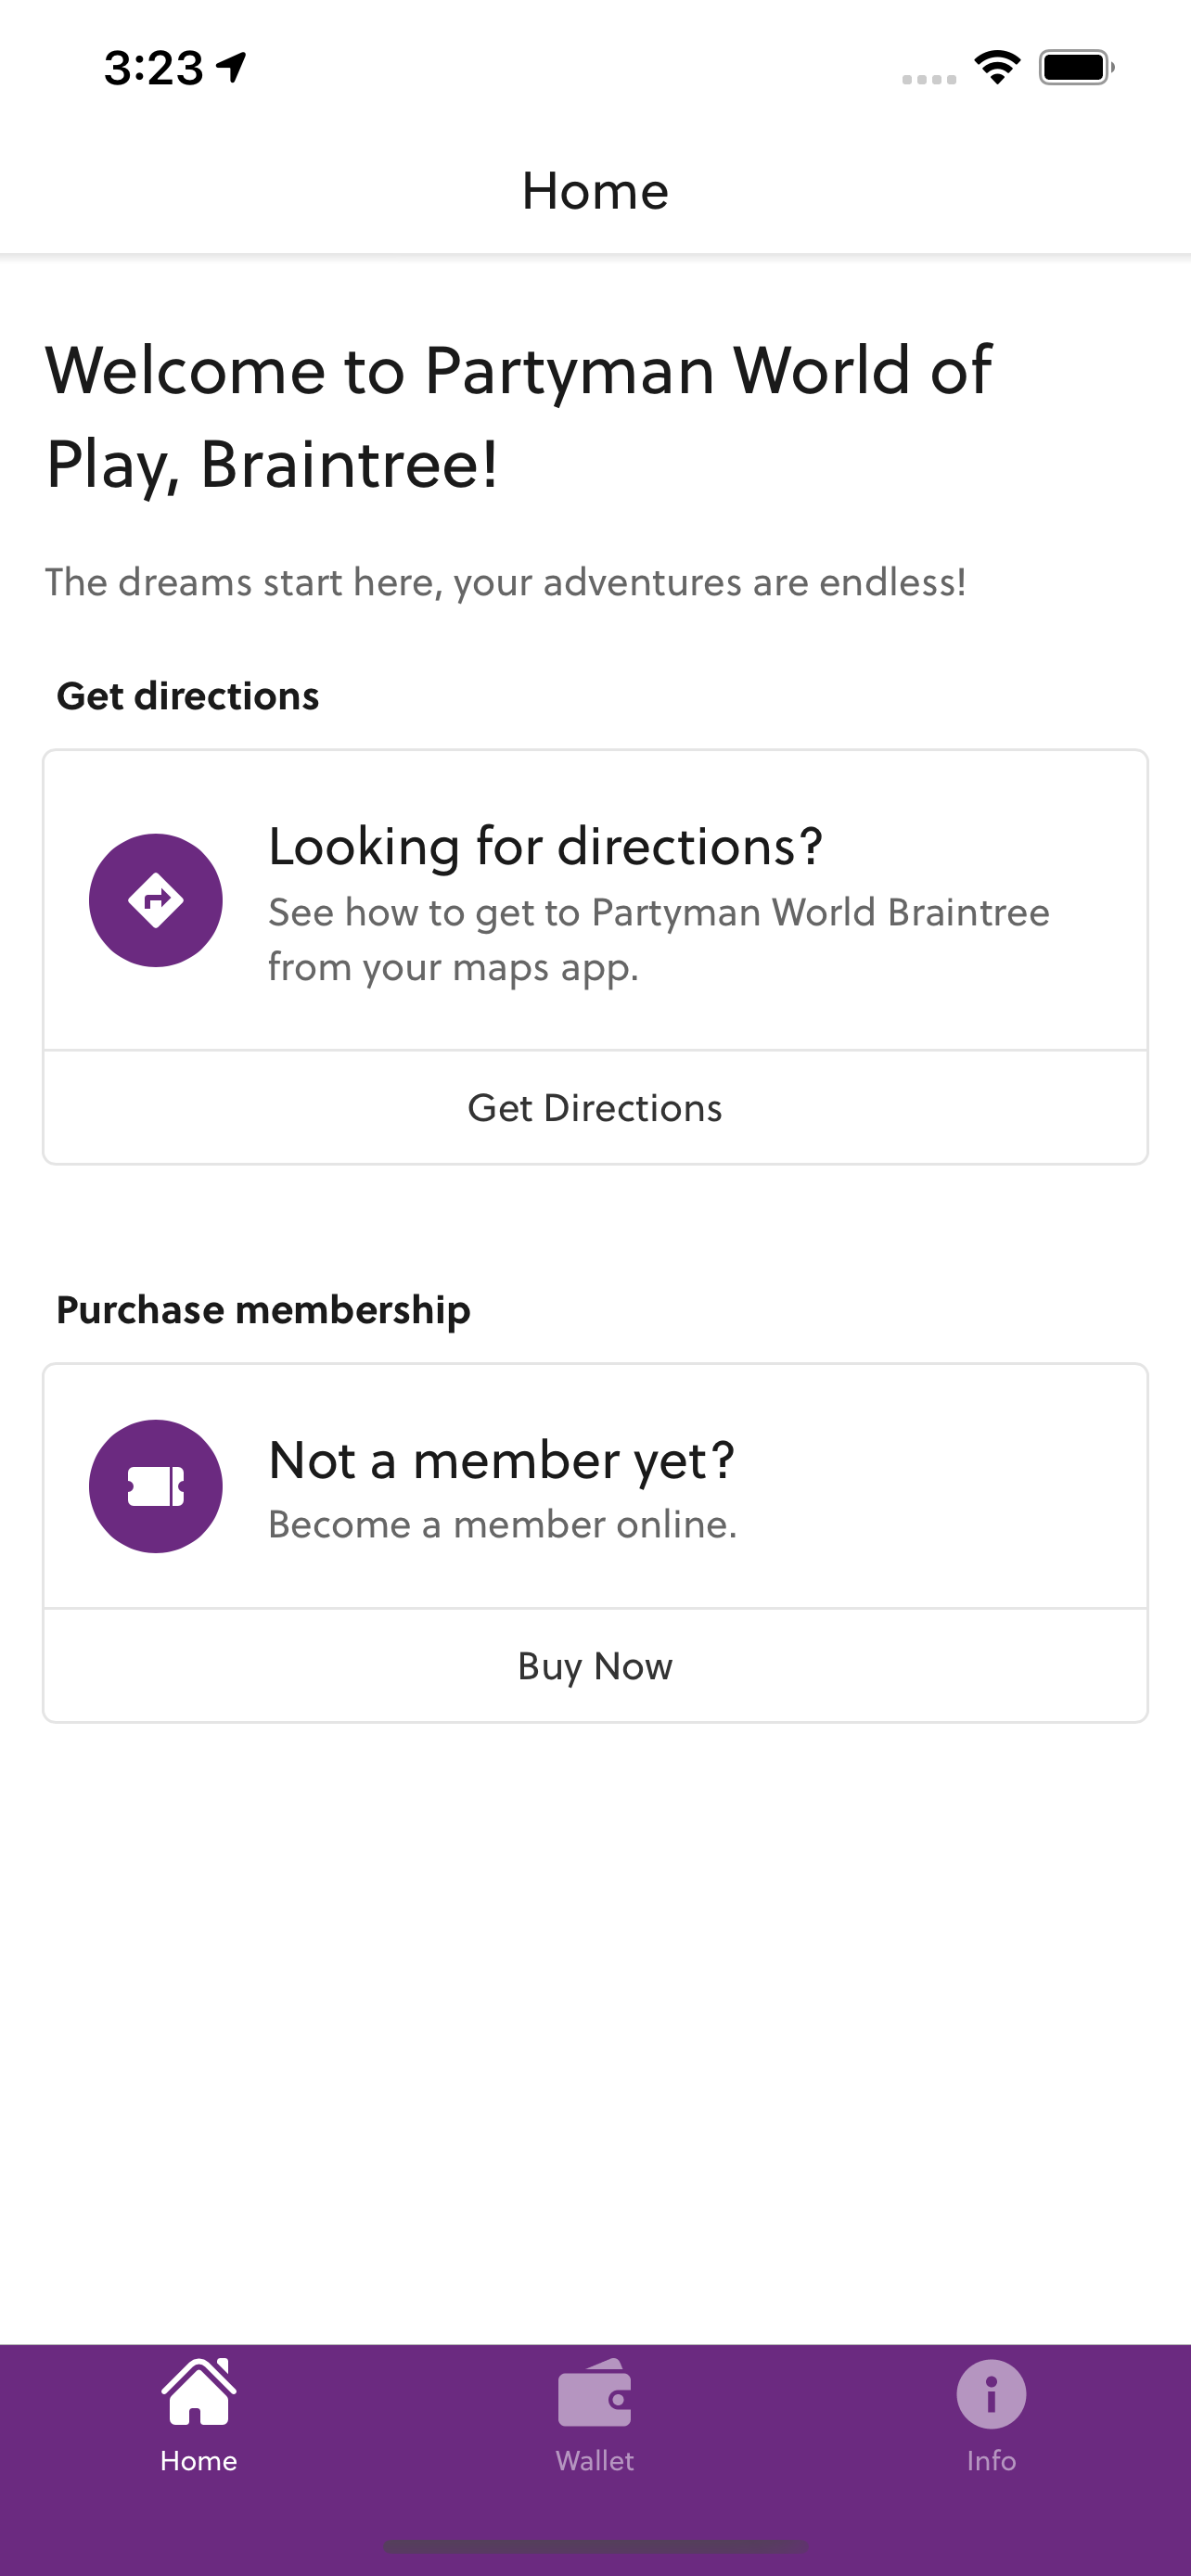The width and height of the screenshot is (1191, 2576).
Task: Tap the purple membership ticket icon
Action: (155, 1486)
